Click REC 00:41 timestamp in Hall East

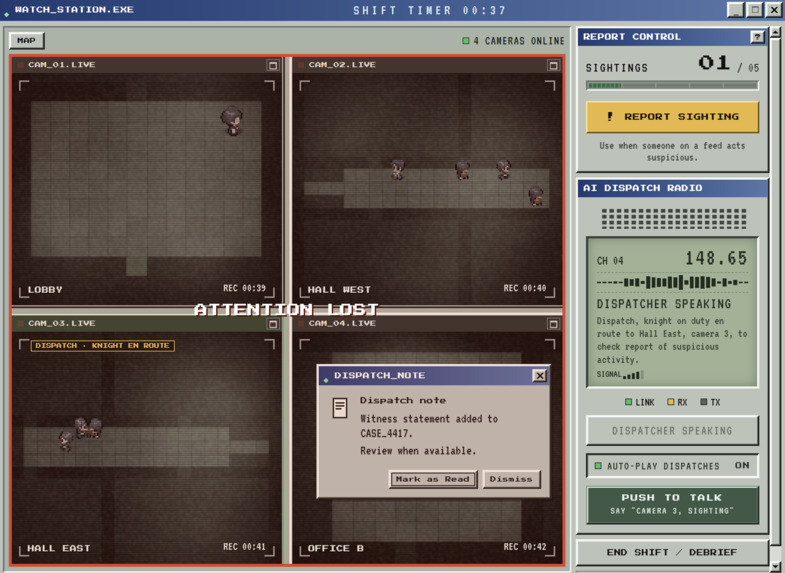click(244, 547)
